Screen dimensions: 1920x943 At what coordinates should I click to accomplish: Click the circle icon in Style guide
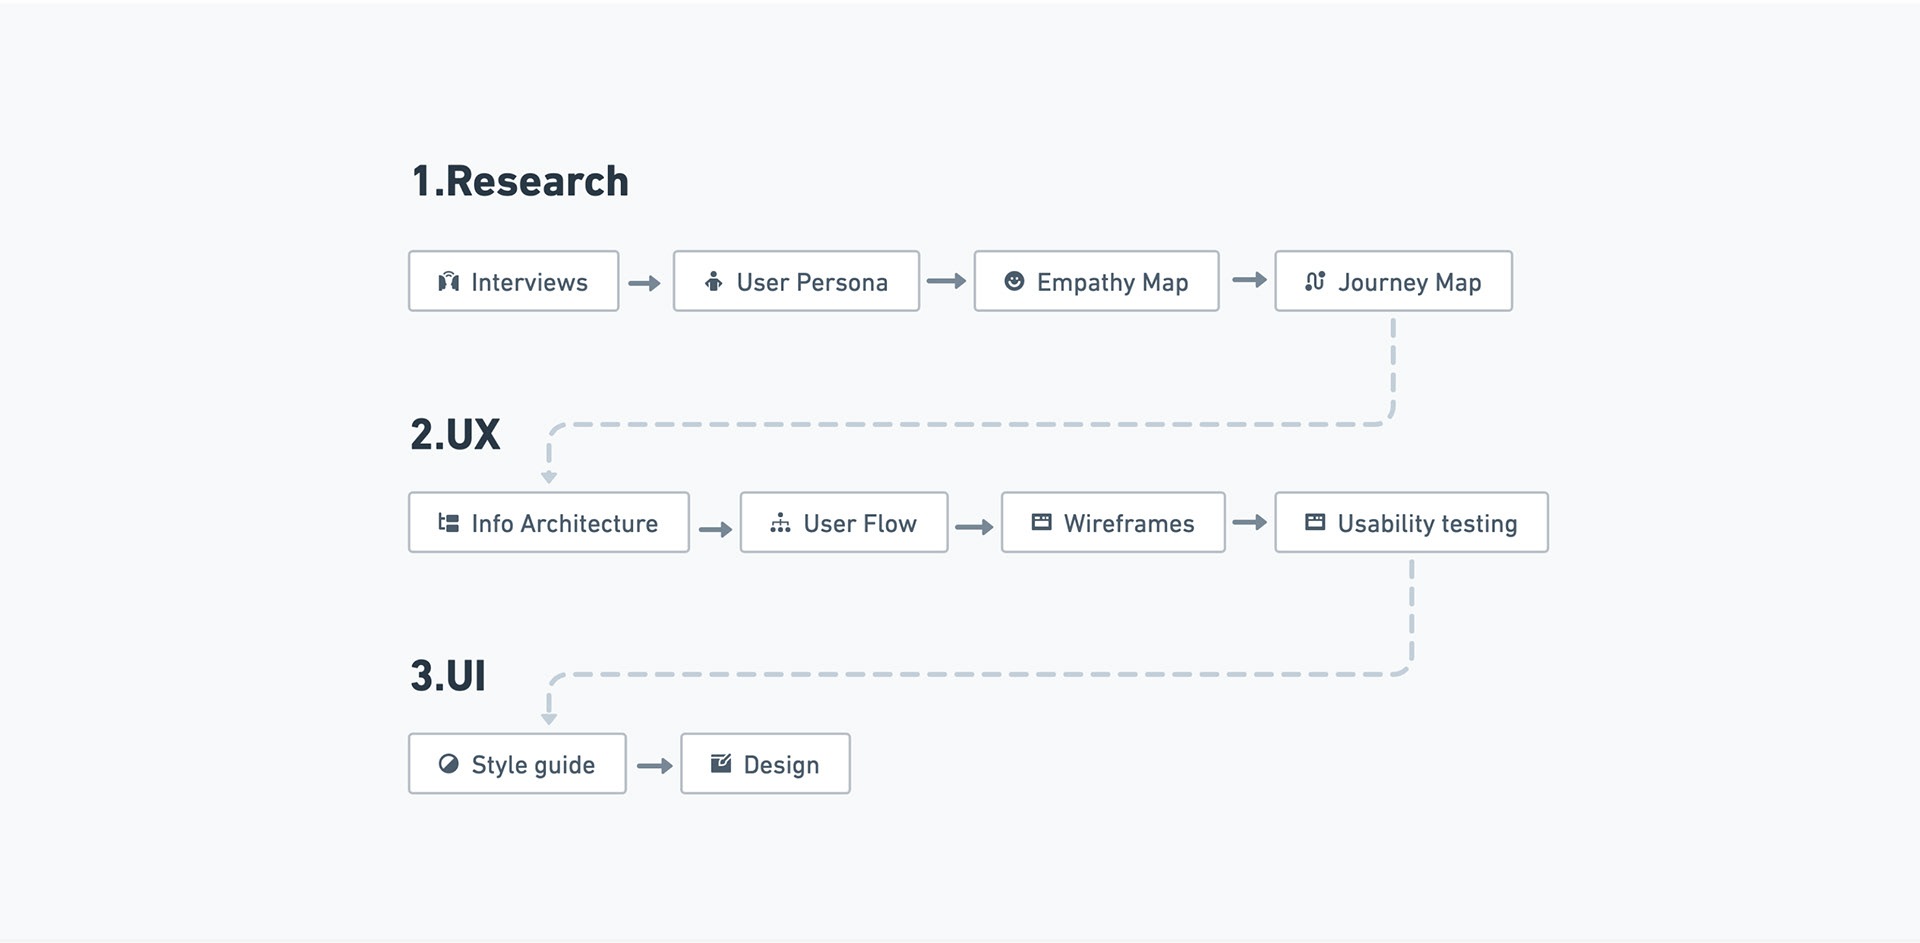coord(449,764)
